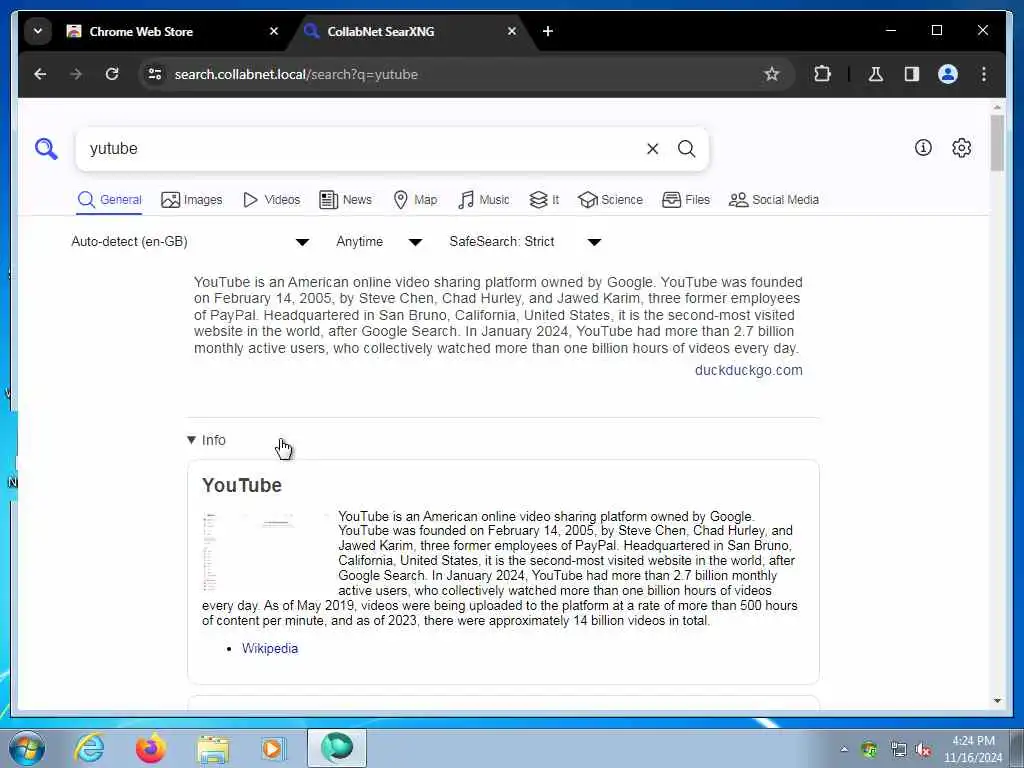Close the Chrome Web Store tab
This screenshot has height=768, width=1024.
coord(274,31)
